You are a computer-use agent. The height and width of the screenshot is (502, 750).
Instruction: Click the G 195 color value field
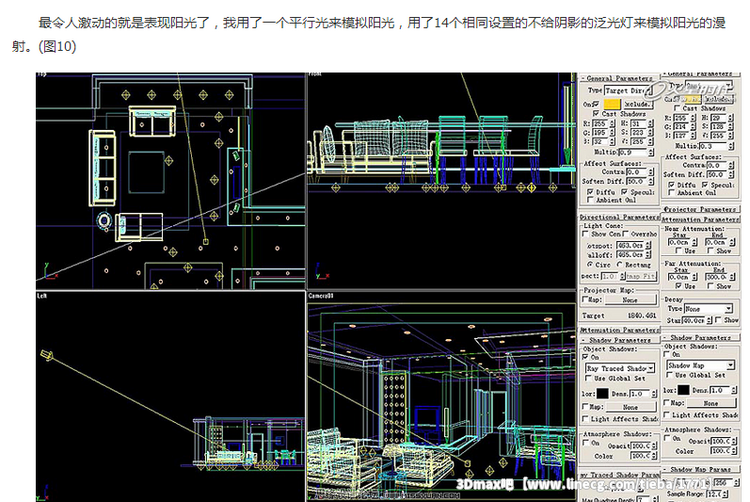coord(600,132)
